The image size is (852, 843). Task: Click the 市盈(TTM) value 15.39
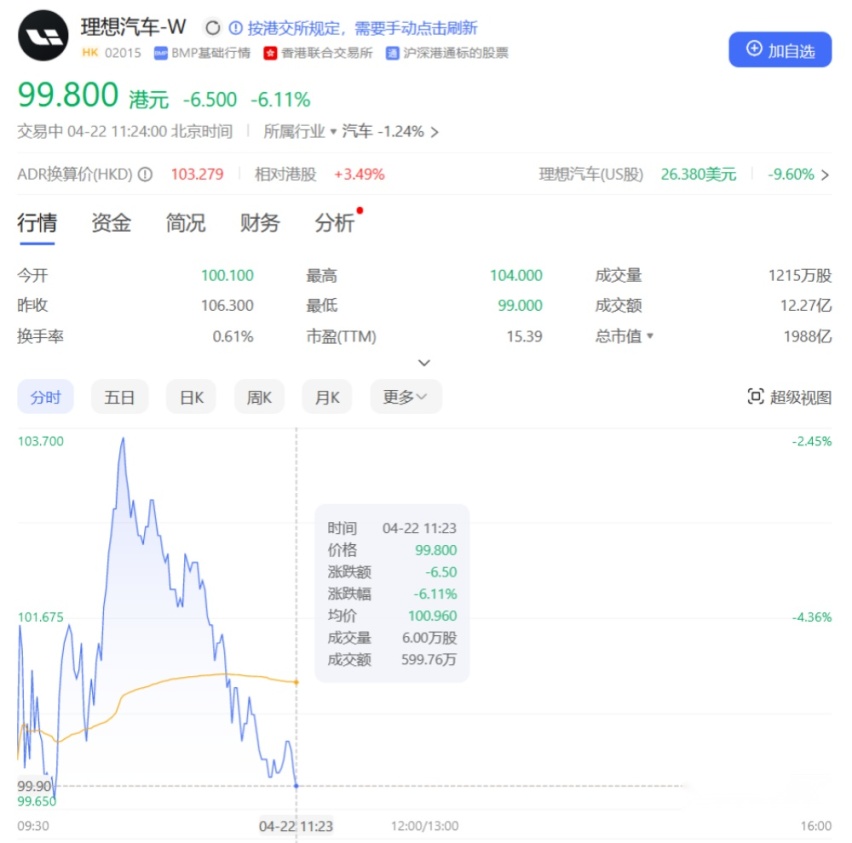coord(524,336)
